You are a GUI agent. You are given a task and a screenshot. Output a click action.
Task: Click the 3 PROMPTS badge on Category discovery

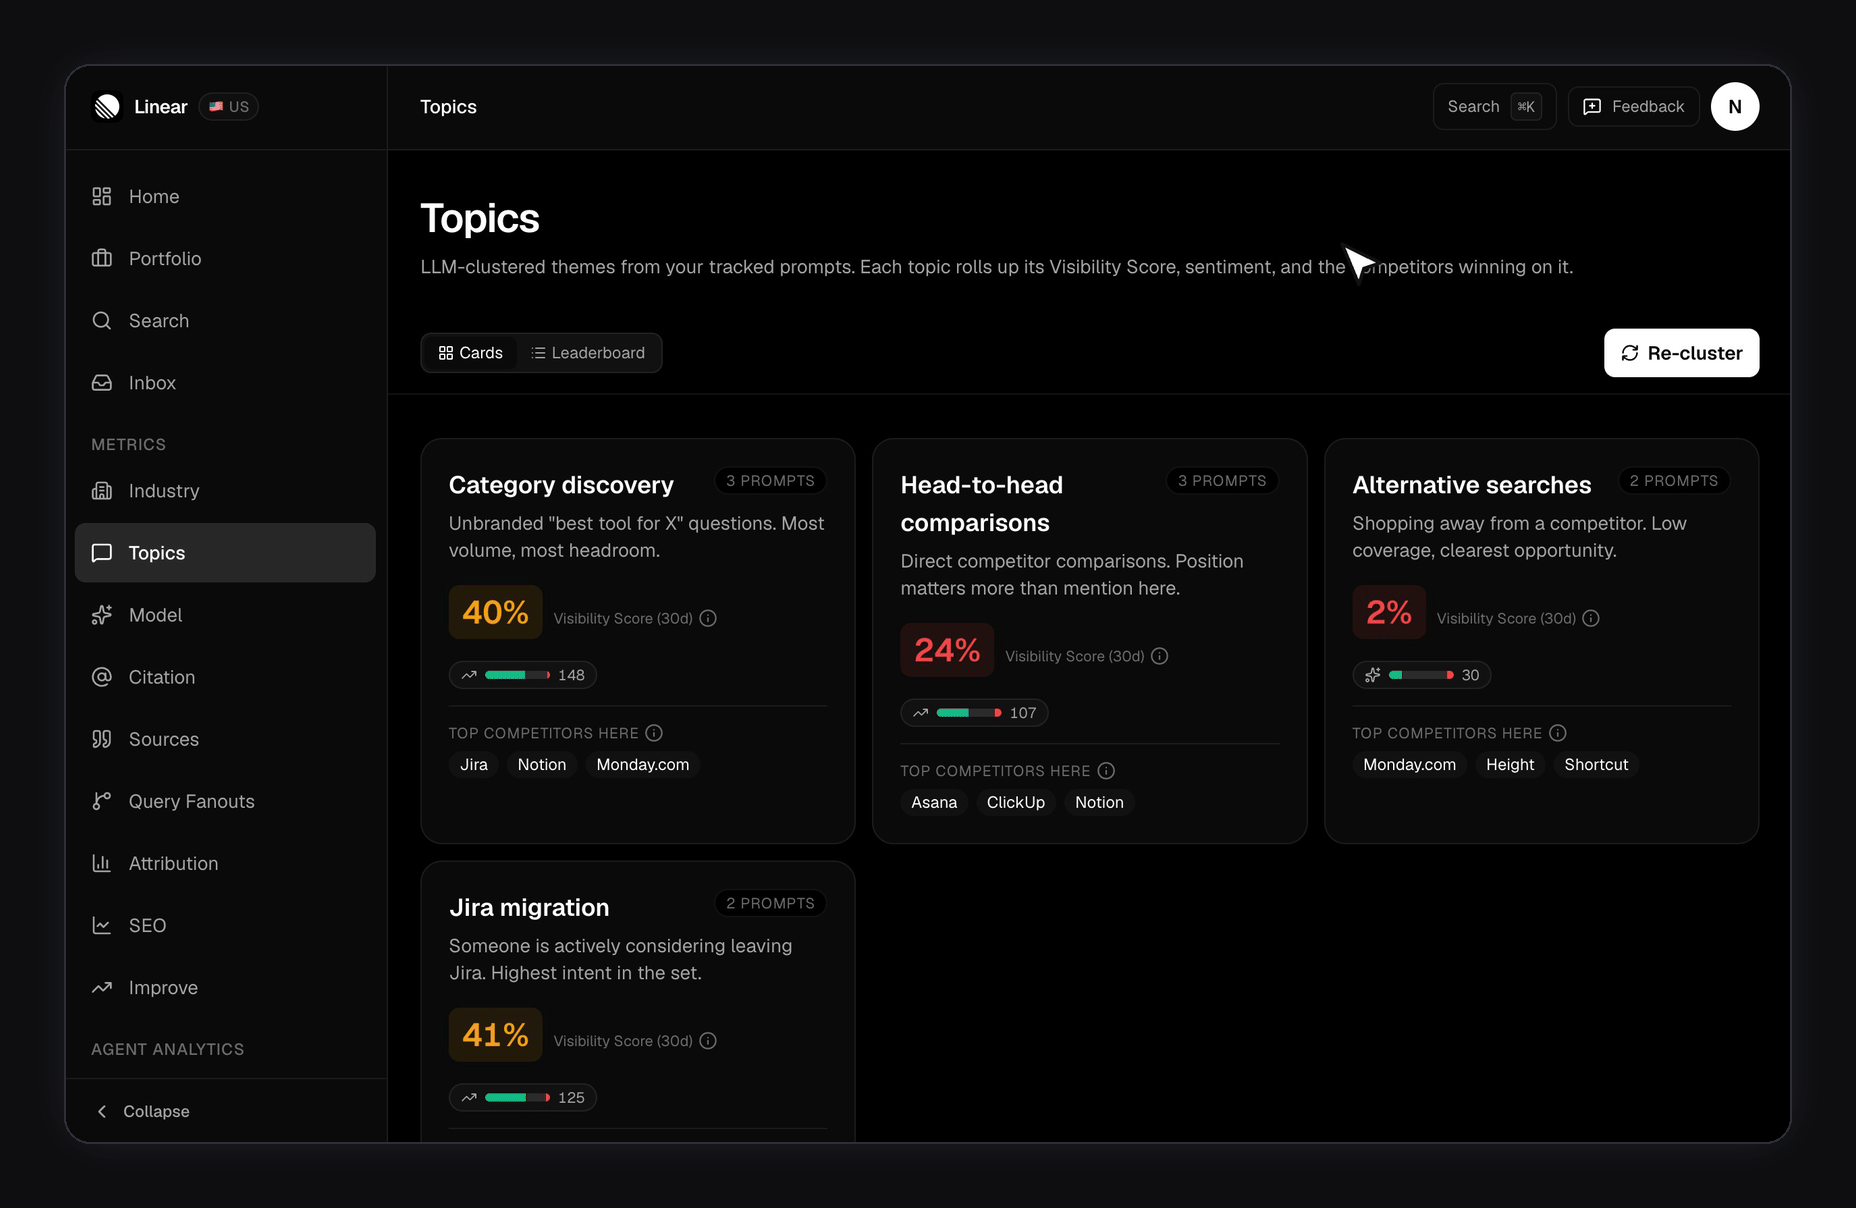770,481
